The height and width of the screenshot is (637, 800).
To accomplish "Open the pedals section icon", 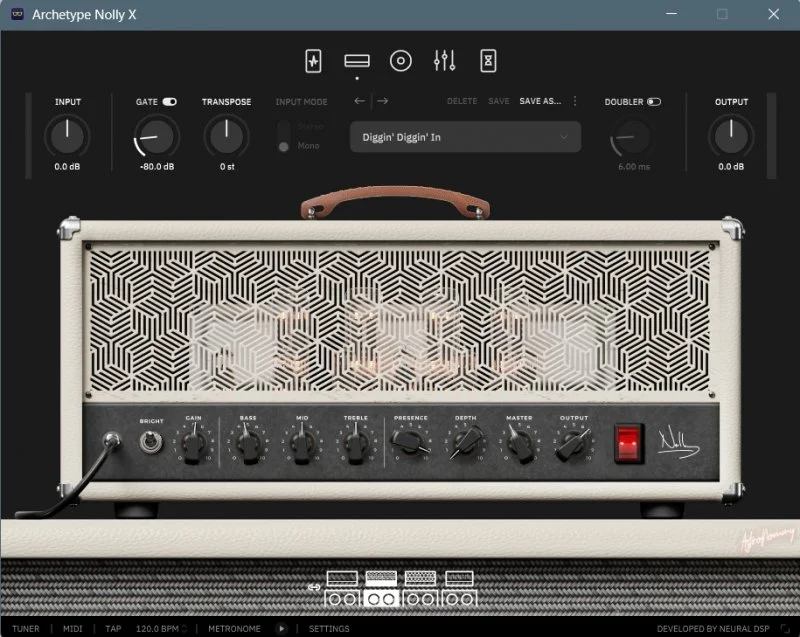I will tap(313, 61).
